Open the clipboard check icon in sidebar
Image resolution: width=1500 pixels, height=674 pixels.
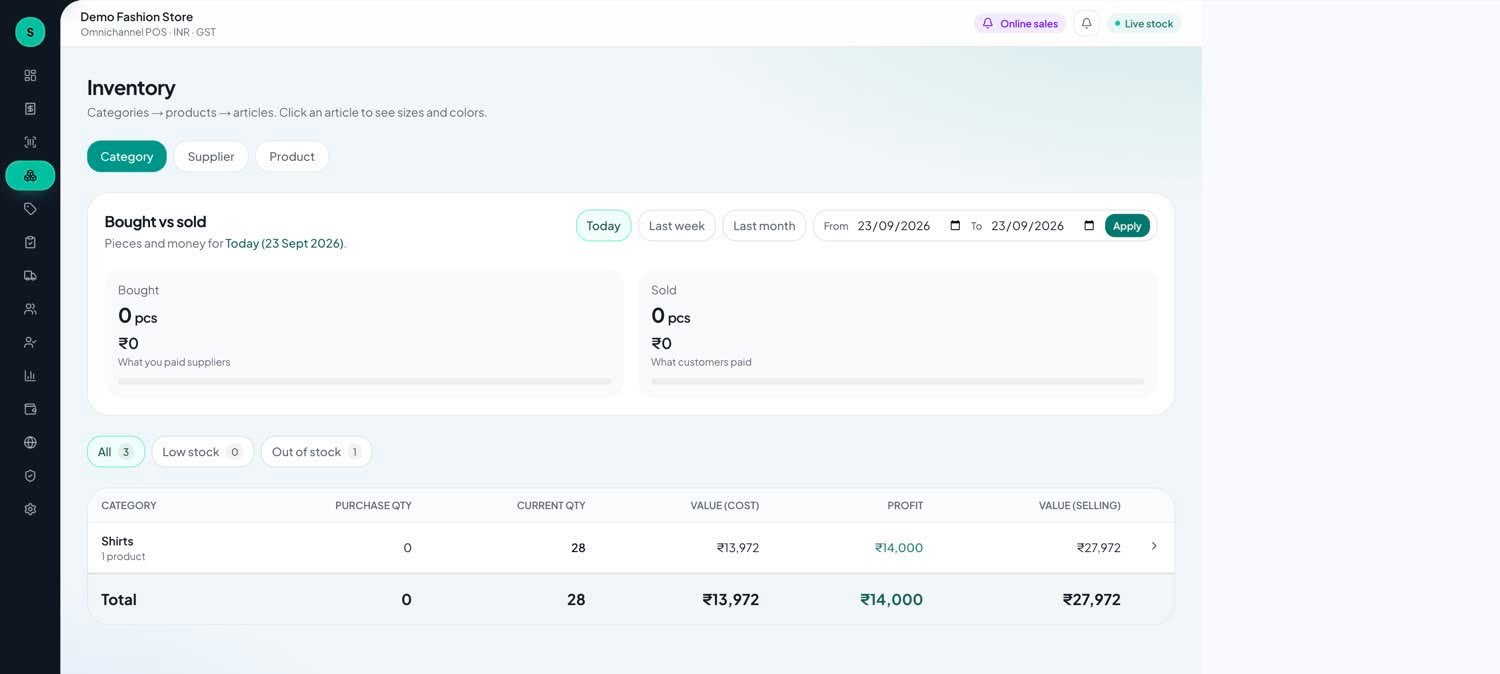30,242
